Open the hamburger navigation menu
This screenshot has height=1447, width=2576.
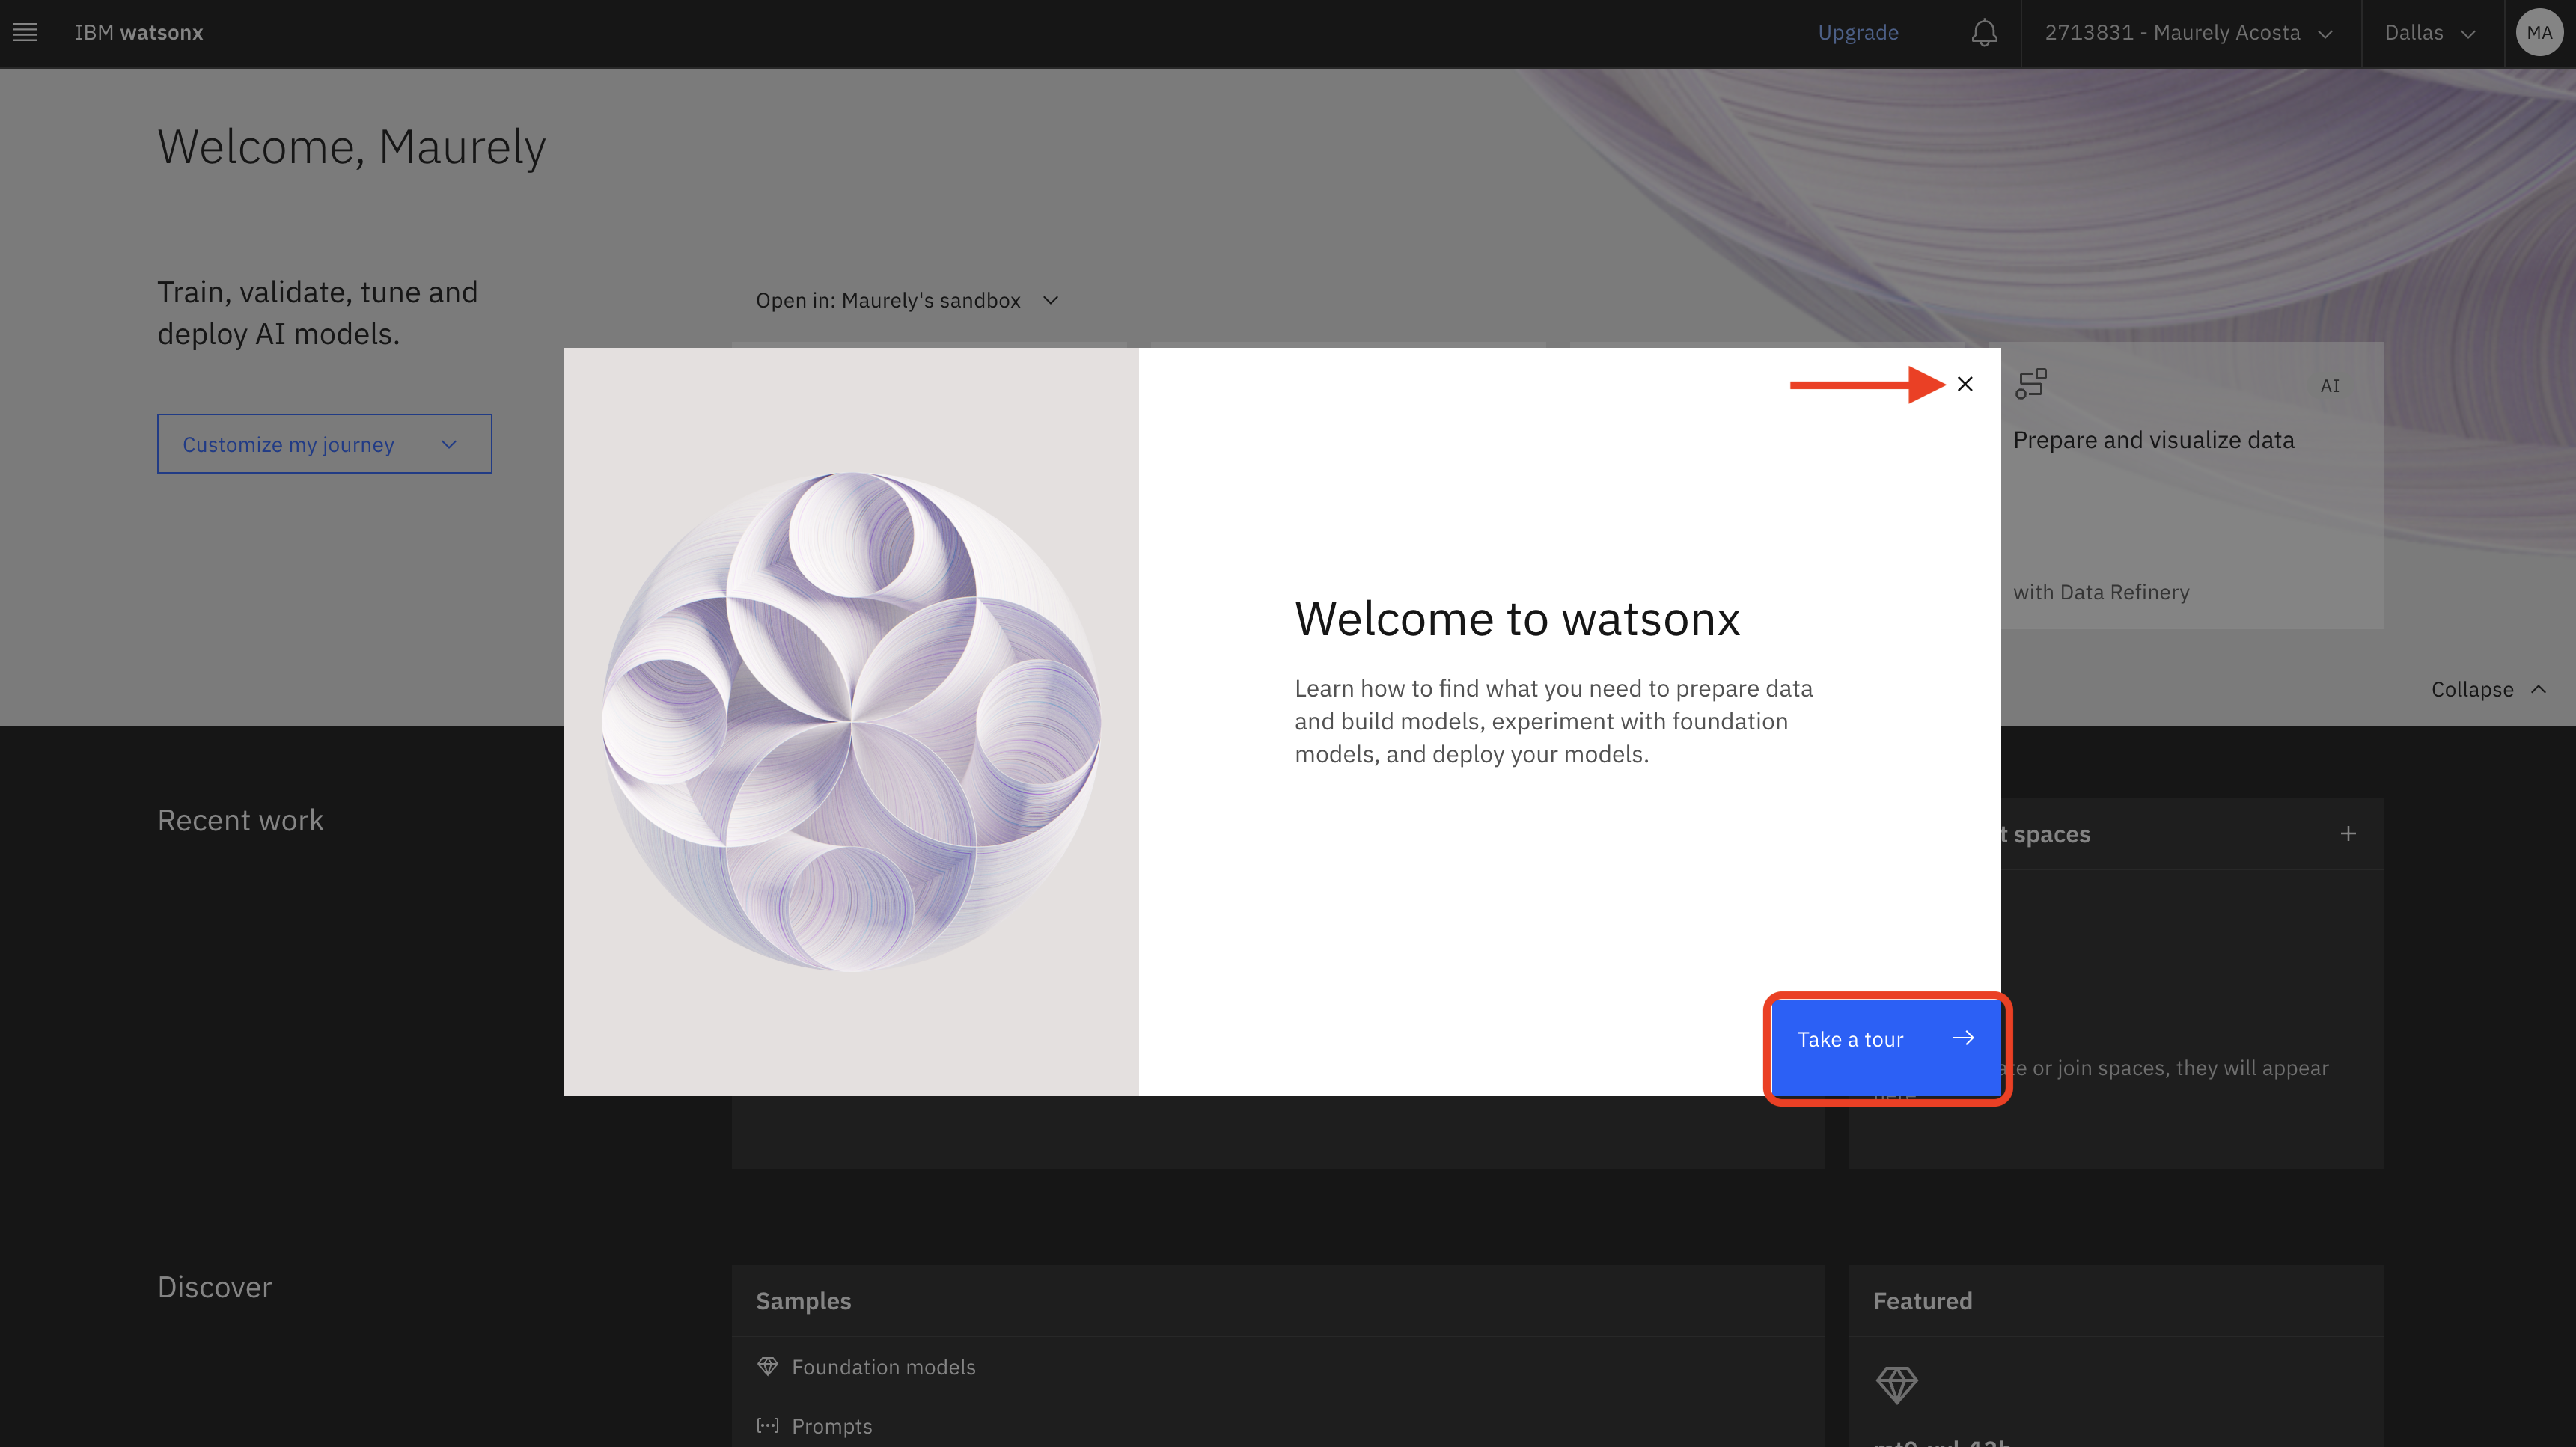tap(25, 33)
